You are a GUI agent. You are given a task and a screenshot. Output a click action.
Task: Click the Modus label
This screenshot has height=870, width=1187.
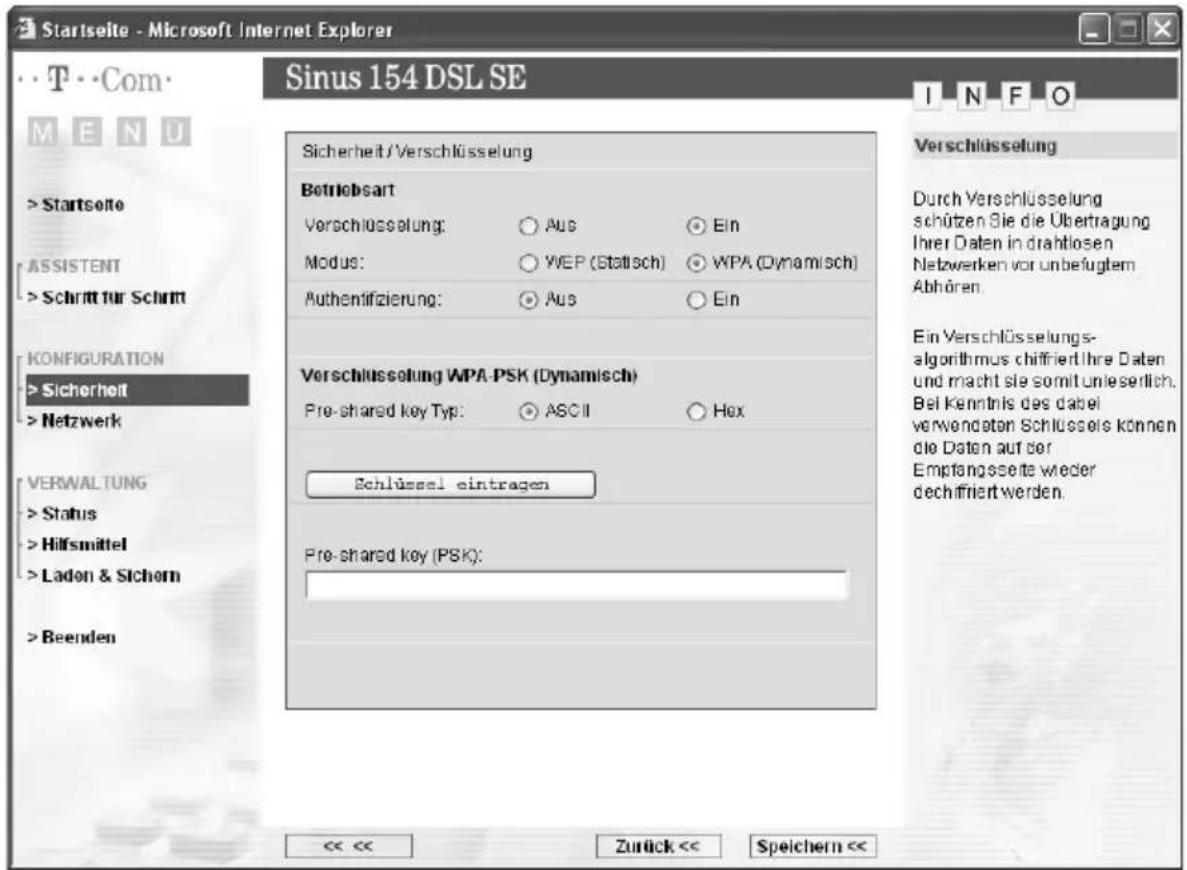click(334, 263)
